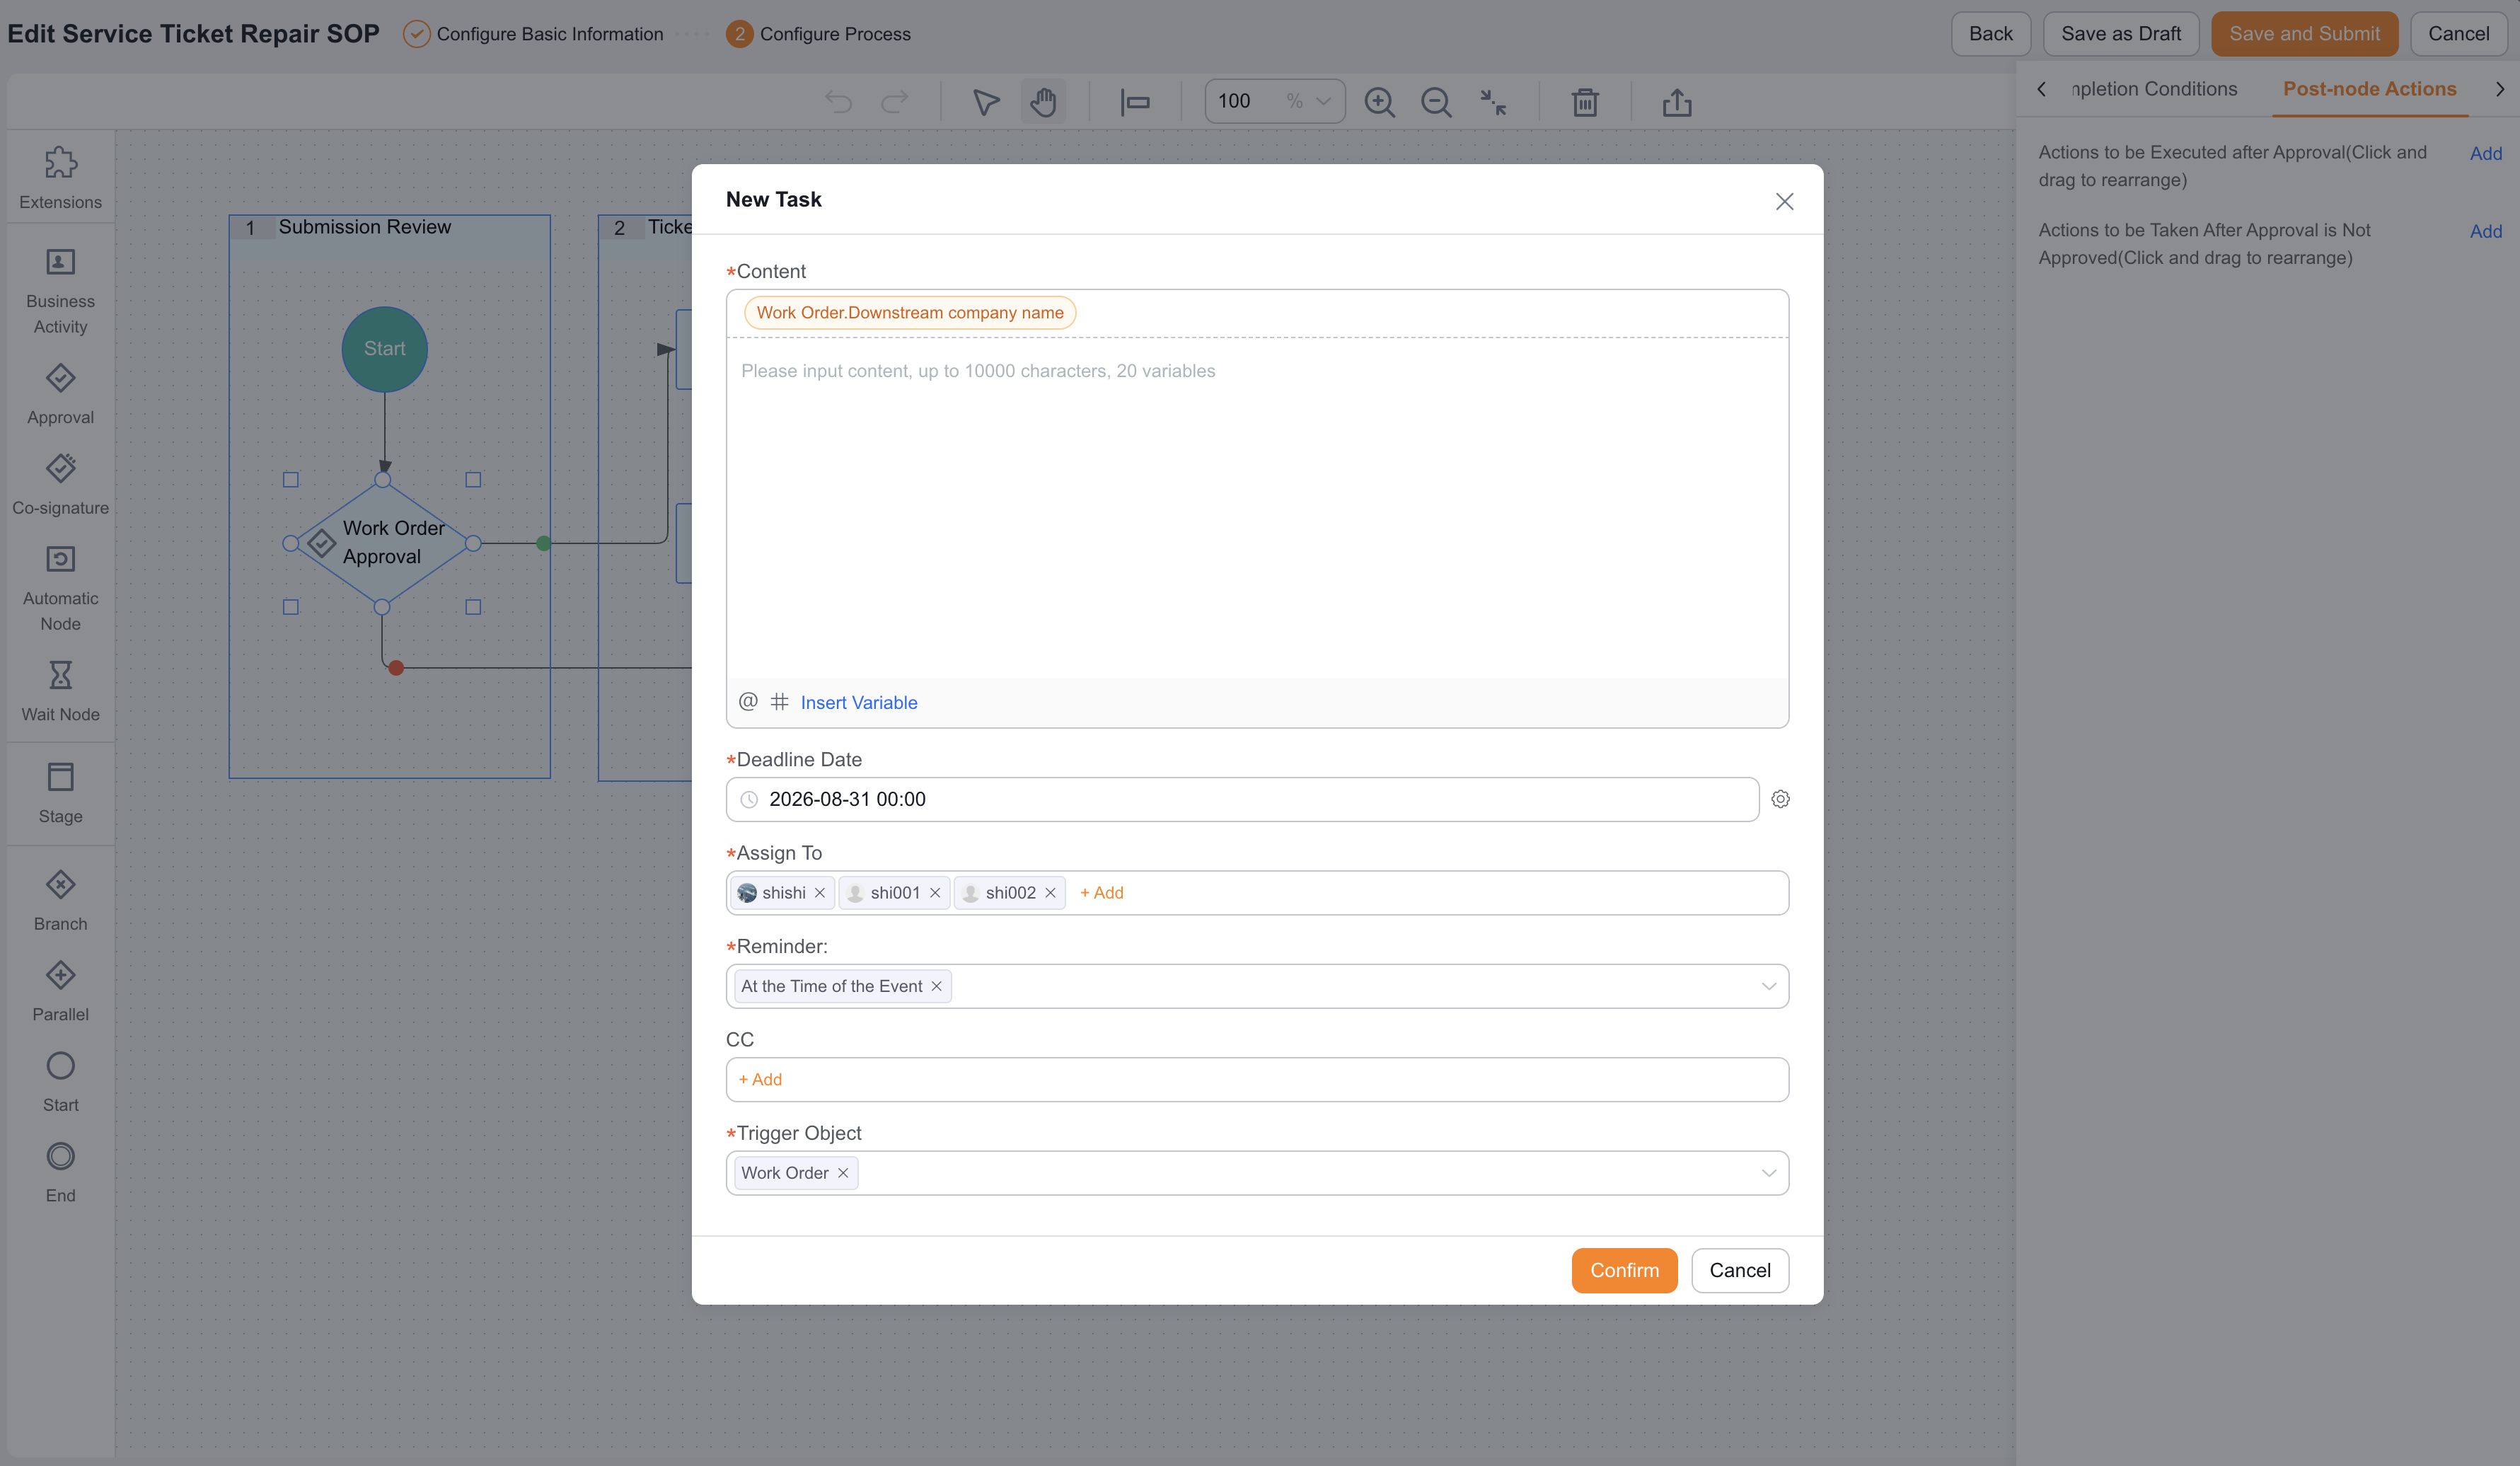
Task: Click the Confirm button
Action: [1624, 1270]
